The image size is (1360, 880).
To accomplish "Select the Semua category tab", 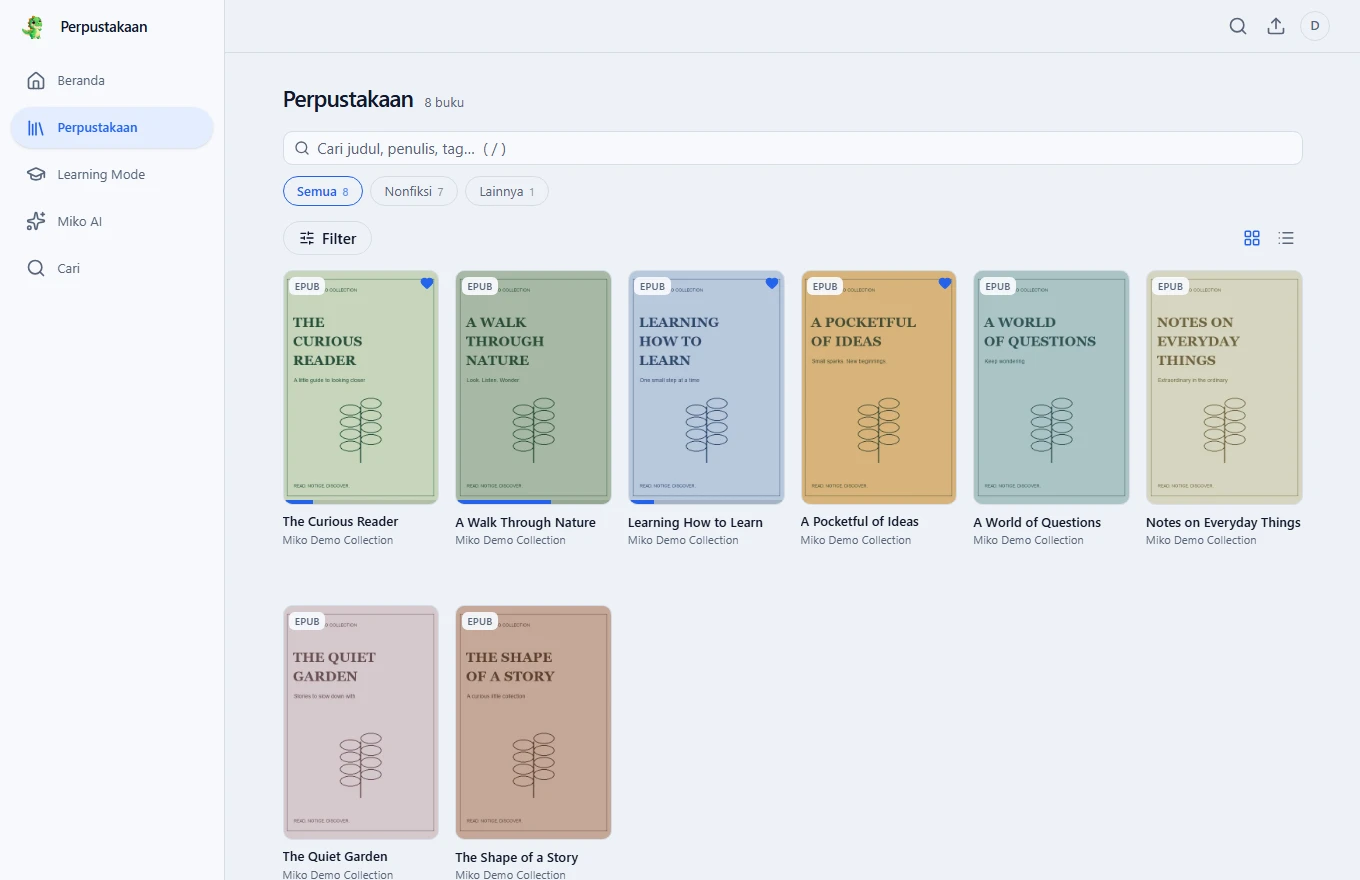I will click(323, 191).
